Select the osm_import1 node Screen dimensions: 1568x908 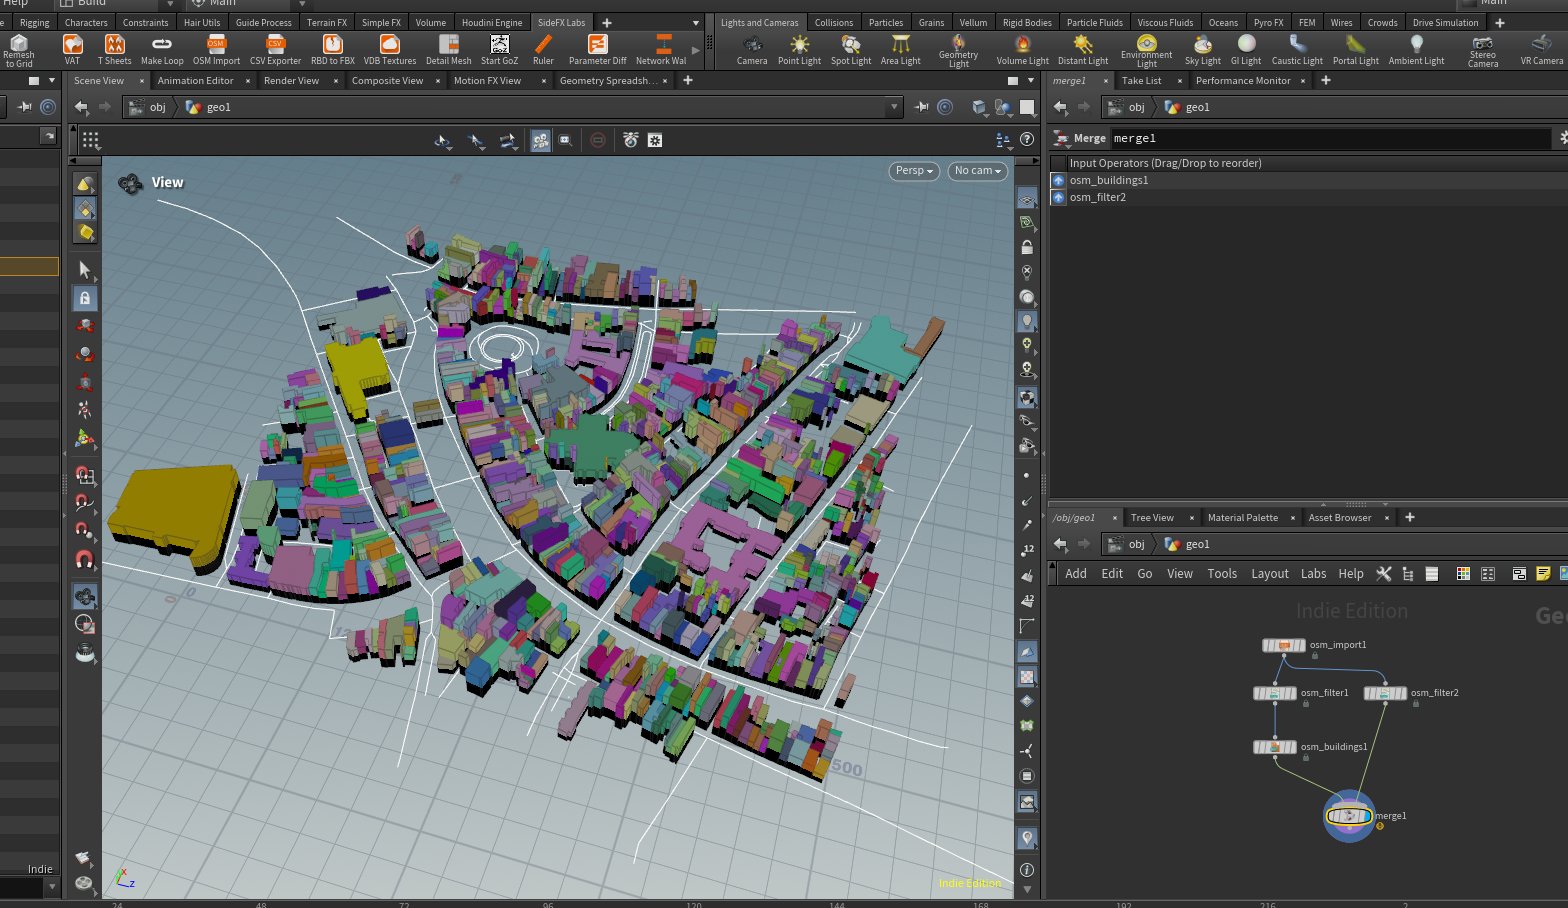tap(1284, 645)
